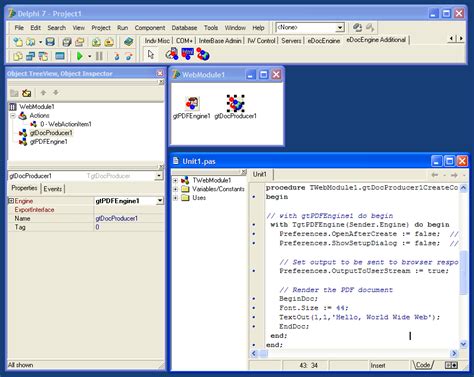Open the Help contents book icon
Viewport: 474px width, 377px height.
[x=128, y=42]
